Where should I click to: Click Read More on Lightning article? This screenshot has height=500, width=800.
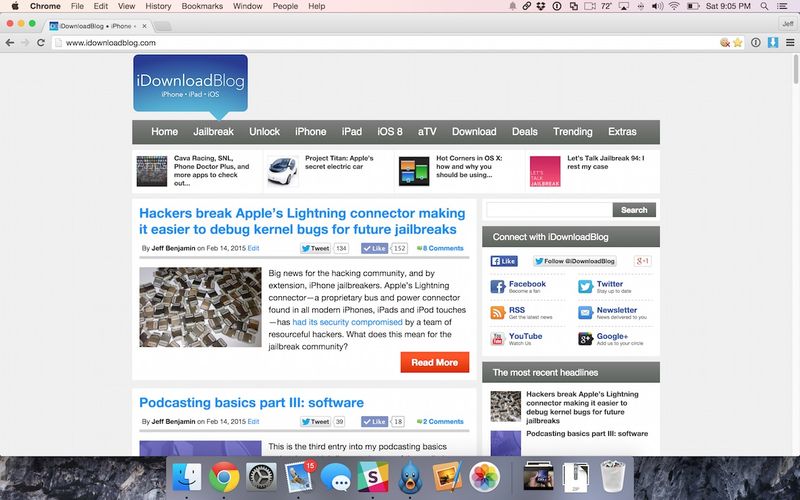(435, 362)
